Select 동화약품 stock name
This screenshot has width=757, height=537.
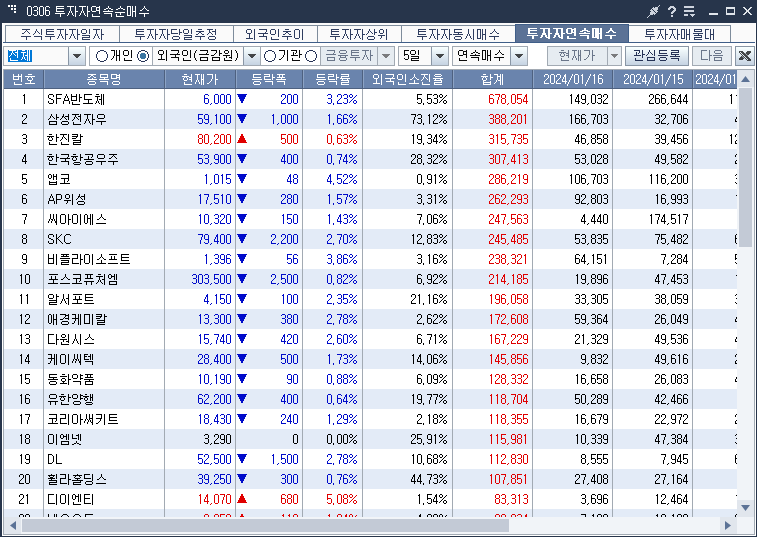(70, 380)
